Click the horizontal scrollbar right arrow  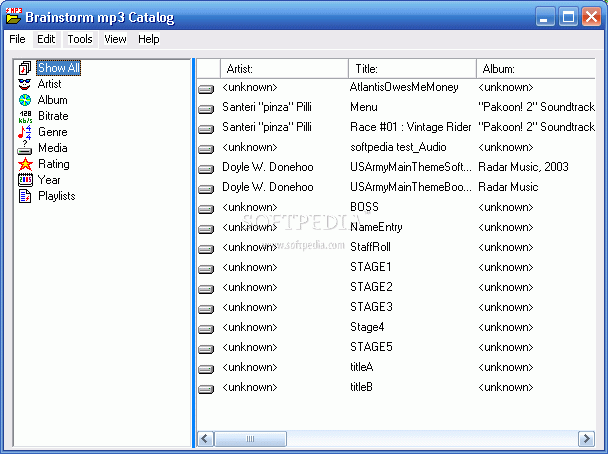[587, 439]
